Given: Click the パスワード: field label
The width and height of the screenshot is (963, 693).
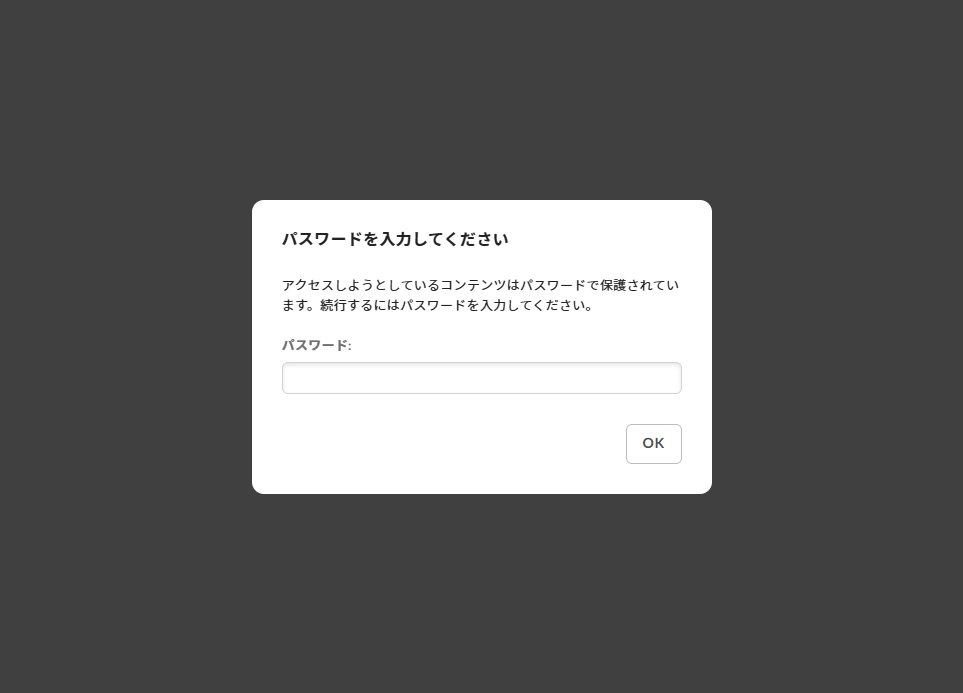Looking at the screenshot, I should 317,345.
